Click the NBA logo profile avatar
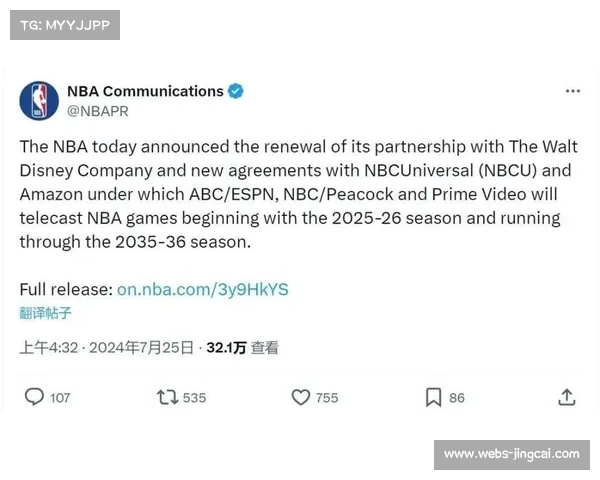 (39, 101)
